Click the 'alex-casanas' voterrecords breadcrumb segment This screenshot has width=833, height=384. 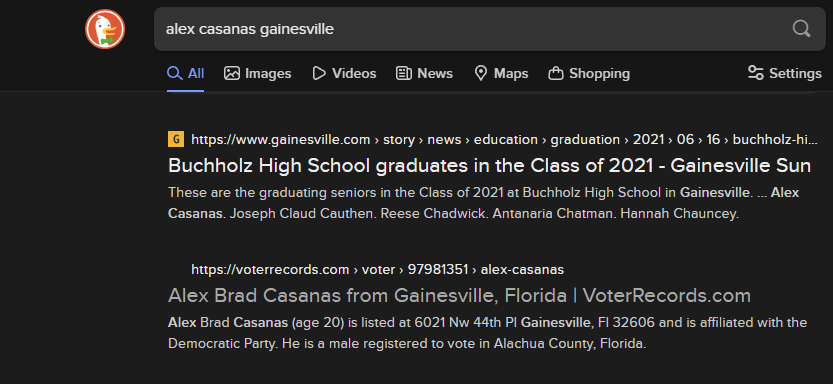522,270
